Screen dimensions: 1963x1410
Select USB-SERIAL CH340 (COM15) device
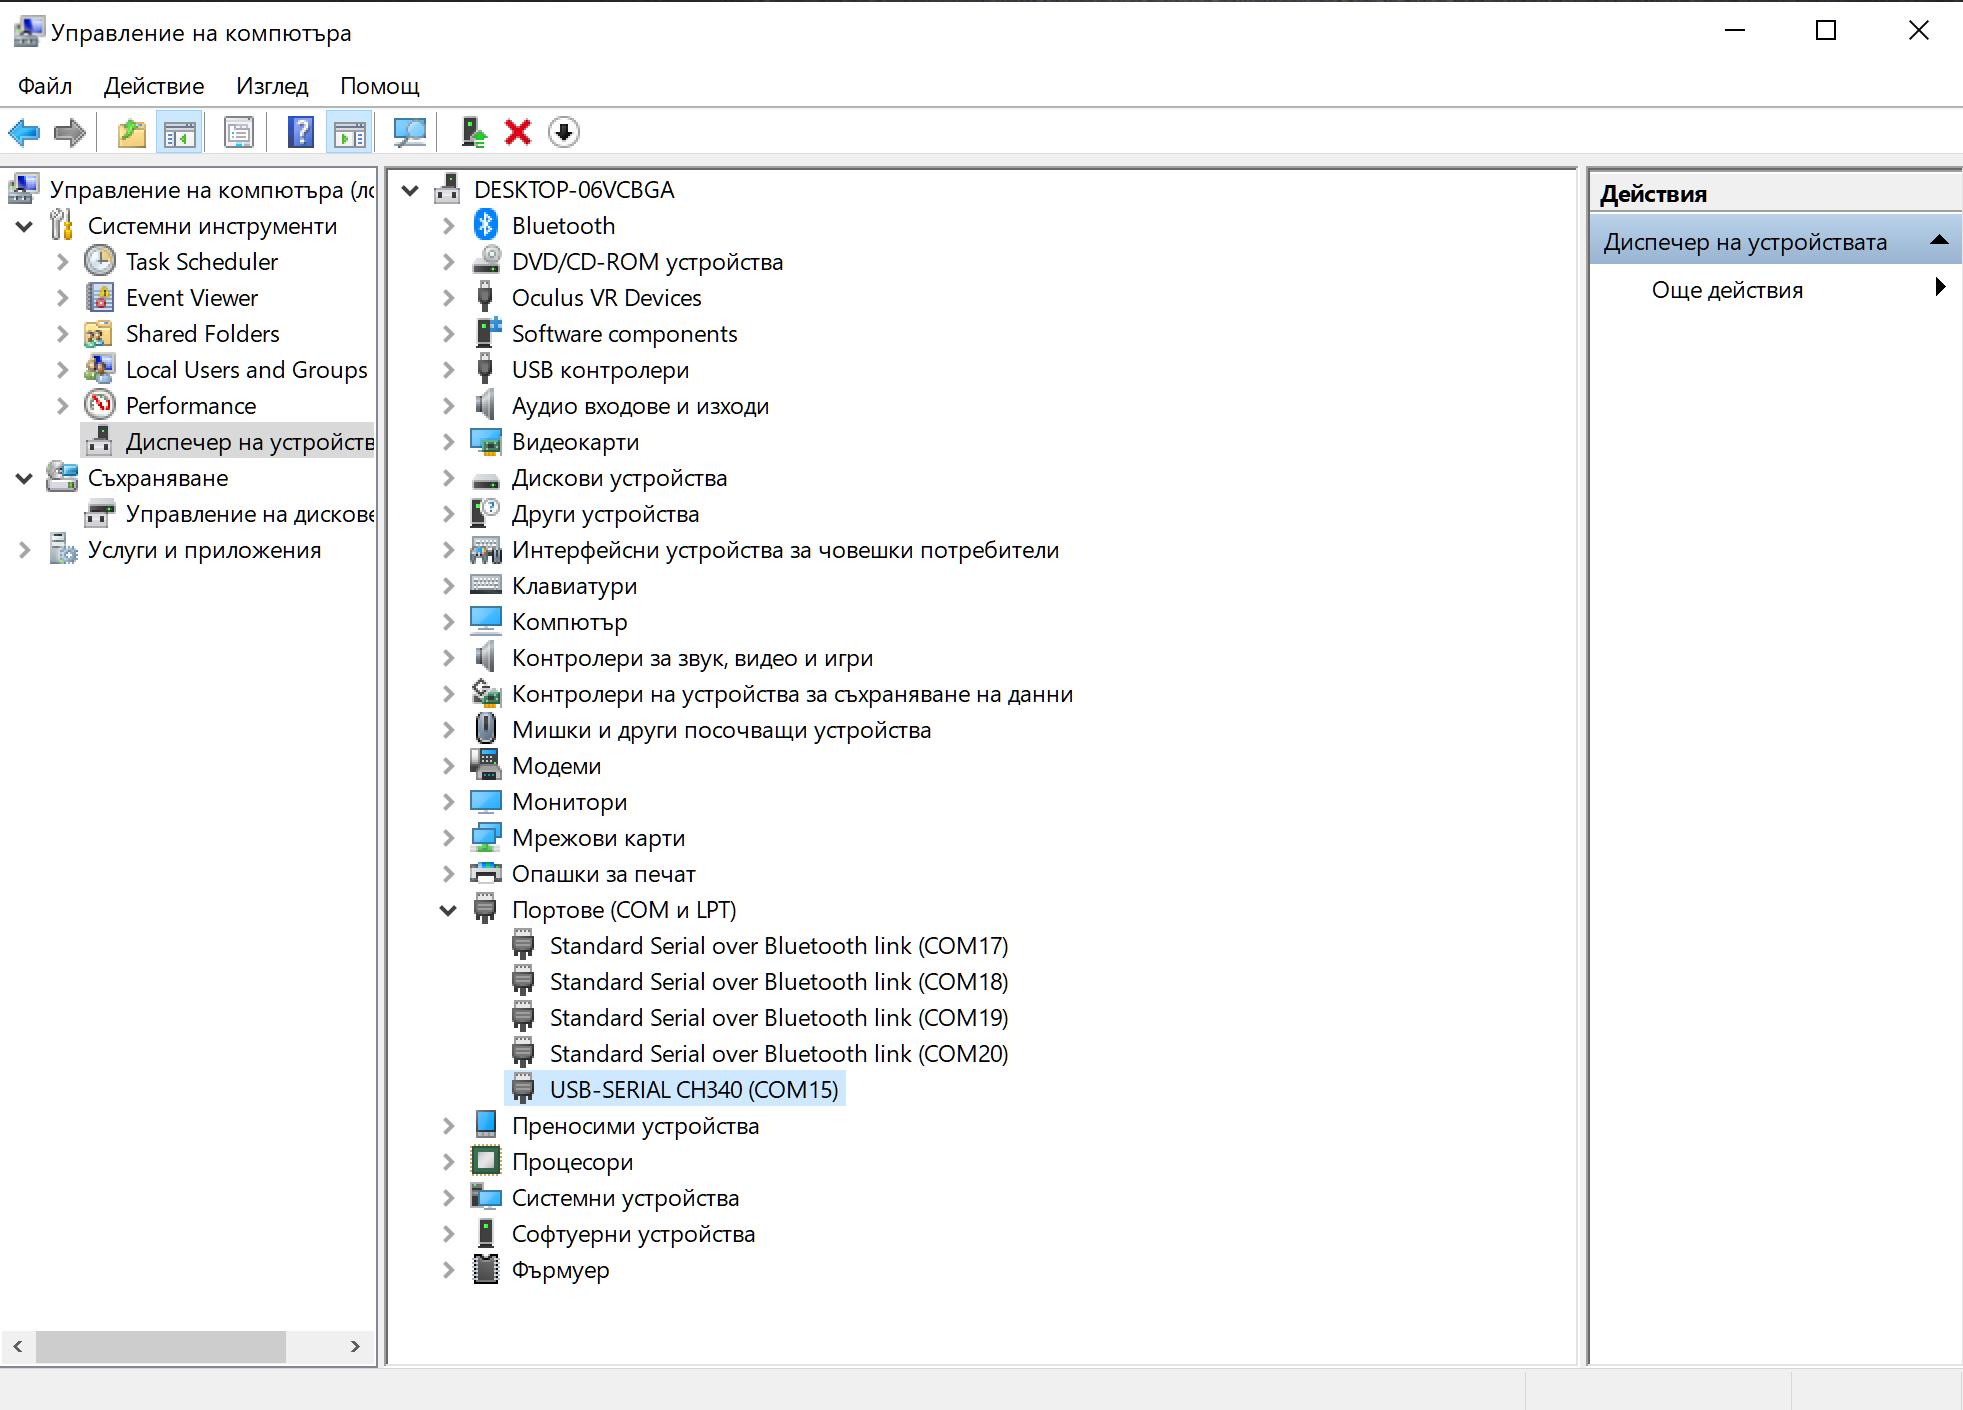[x=694, y=1089]
